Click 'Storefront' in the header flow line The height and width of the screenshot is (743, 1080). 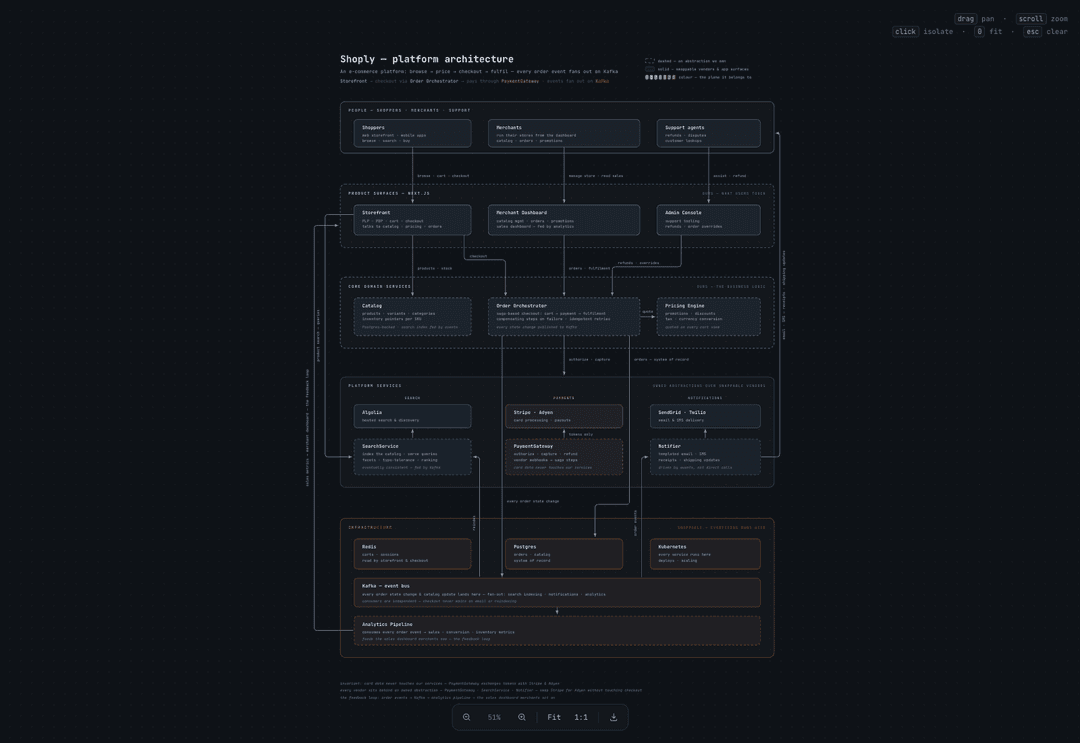pos(353,81)
